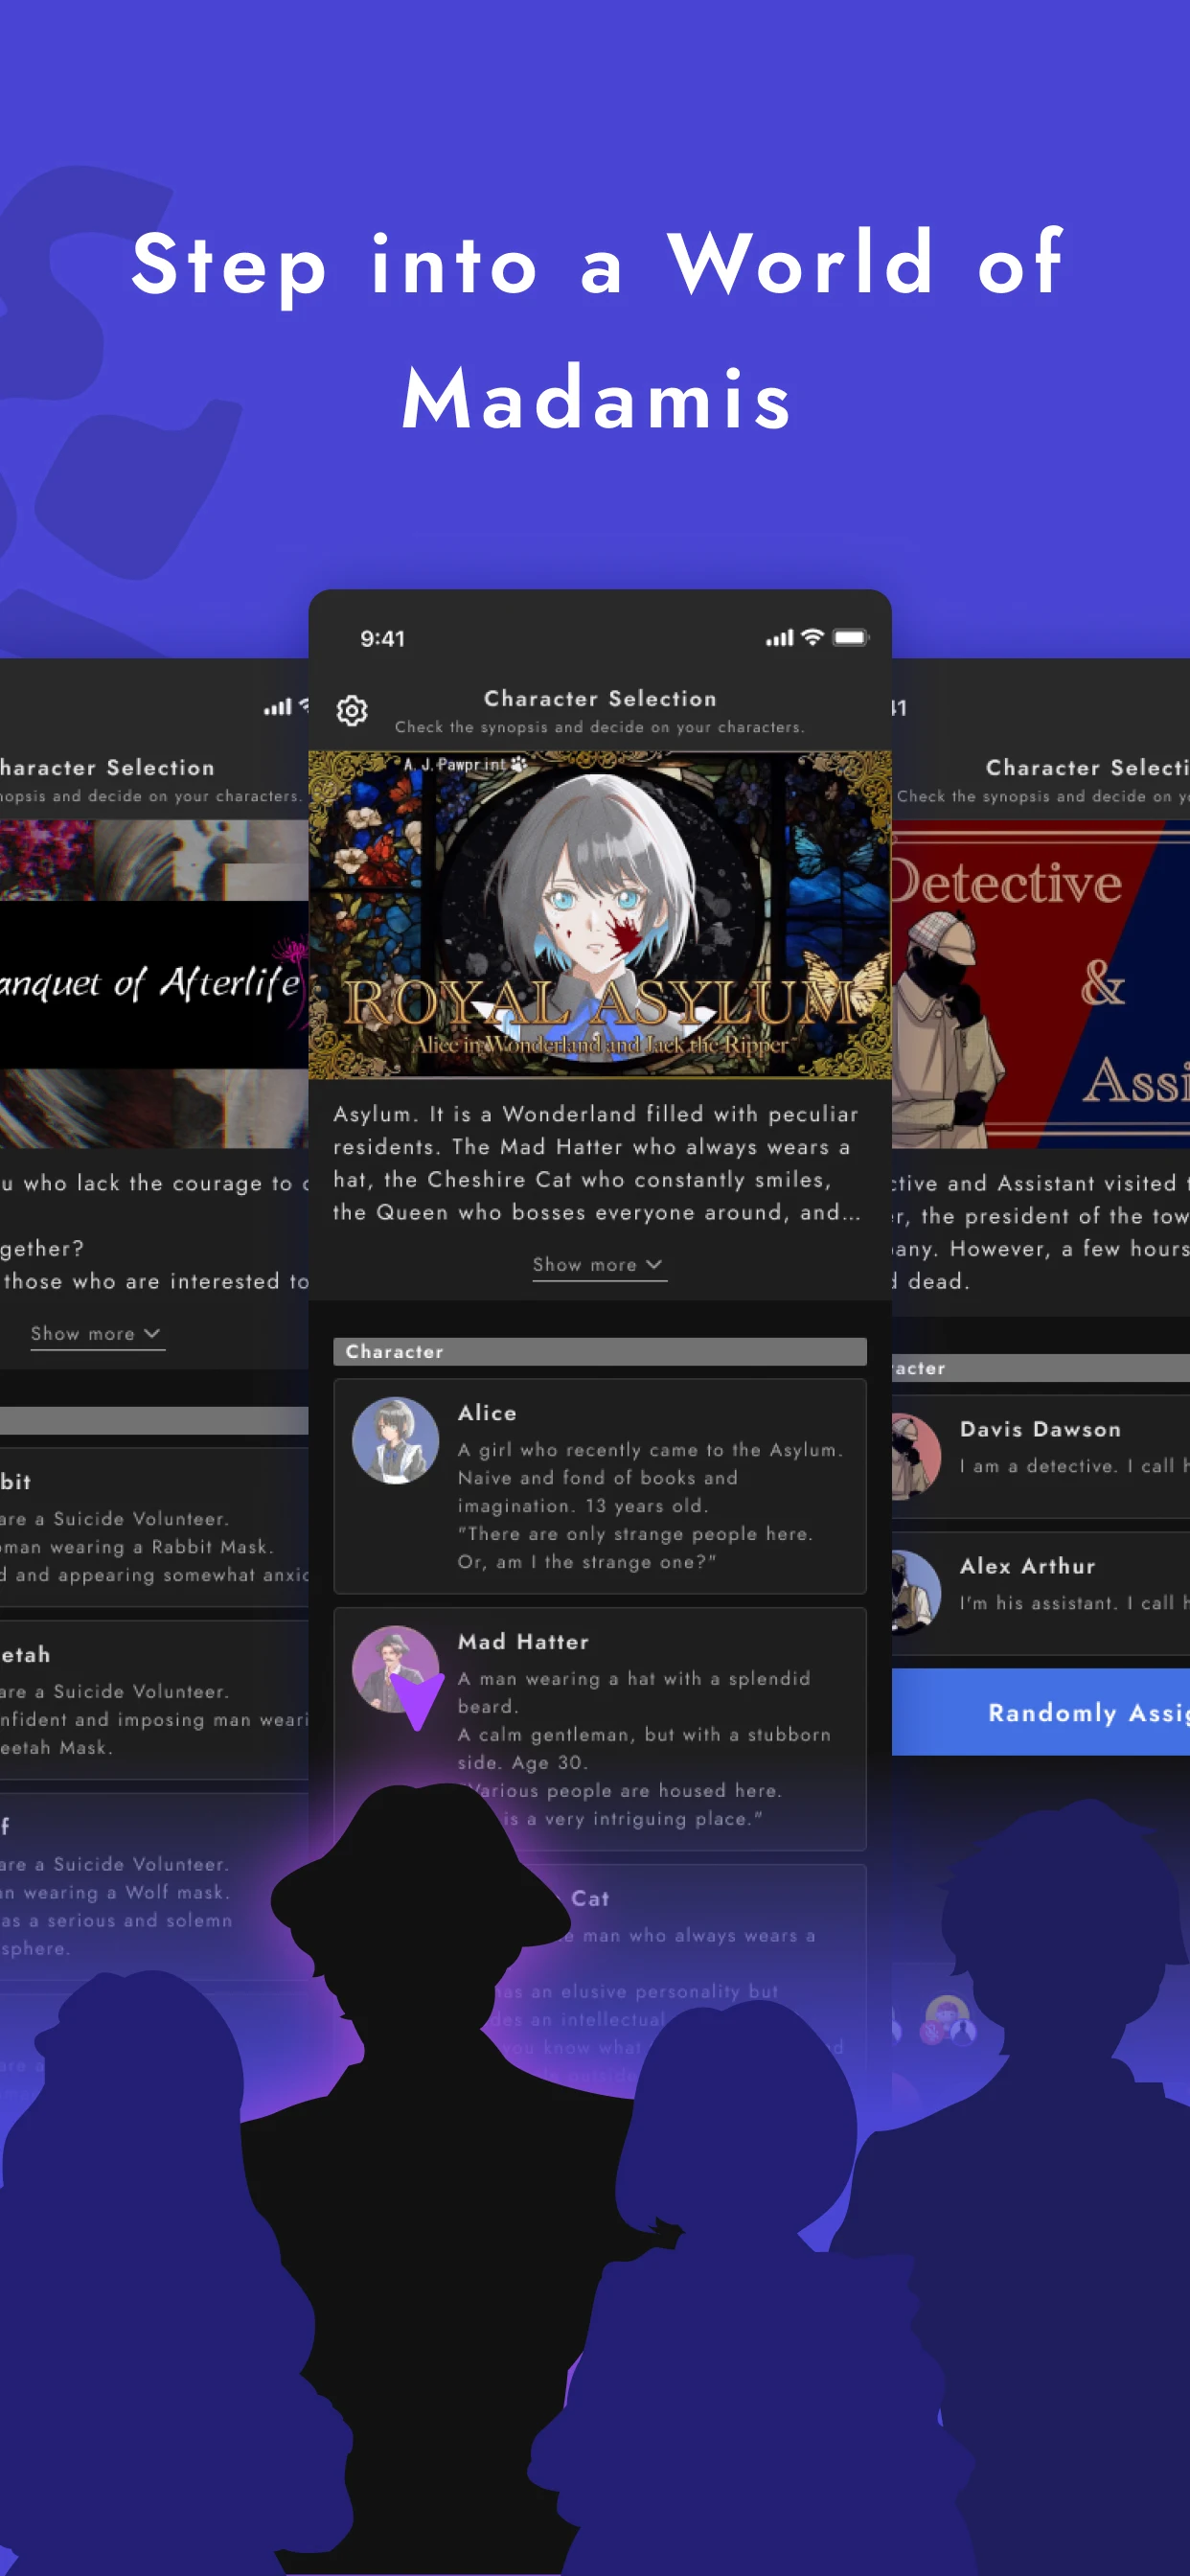Expand synopsis with center Show more
The image size is (1190, 2576).
click(x=598, y=1265)
